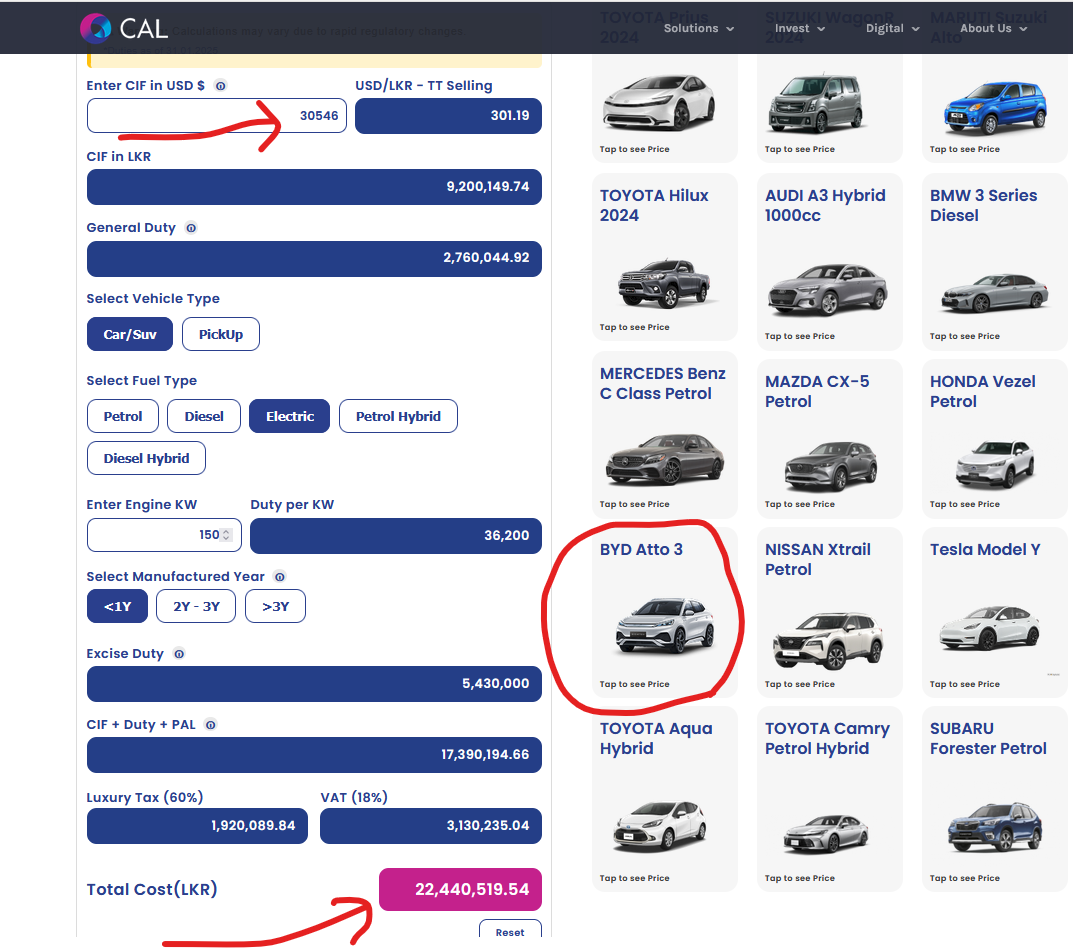The width and height of the screenshot is (1073, 949).
Task: Open the HONDA Vezel Petrol card
Action: [994, 439]
